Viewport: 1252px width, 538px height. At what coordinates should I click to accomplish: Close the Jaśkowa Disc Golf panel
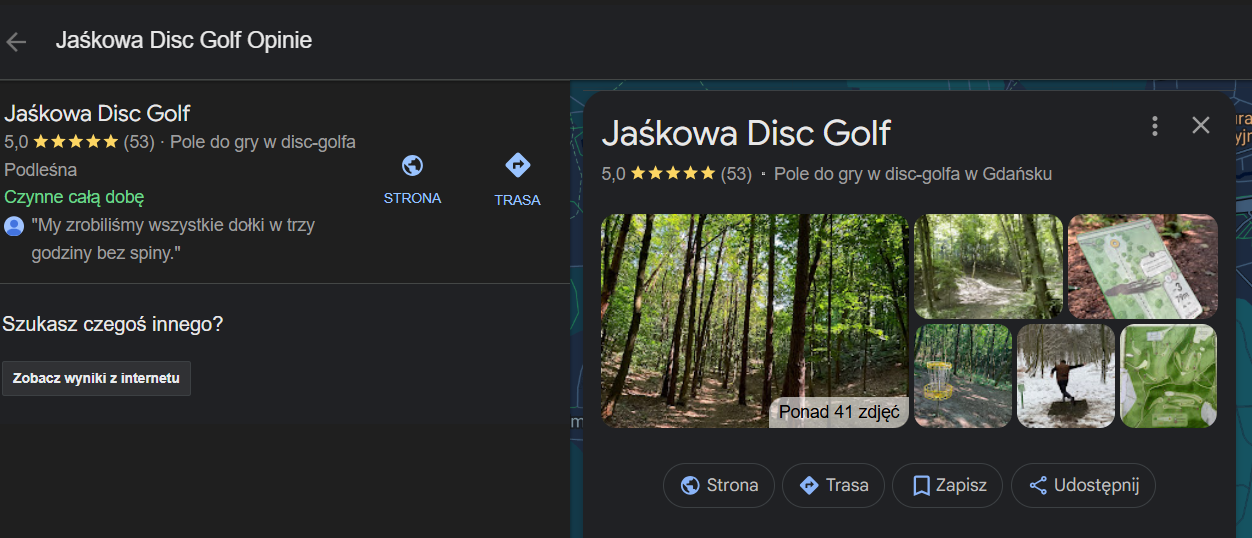(x=1201, y=125)
